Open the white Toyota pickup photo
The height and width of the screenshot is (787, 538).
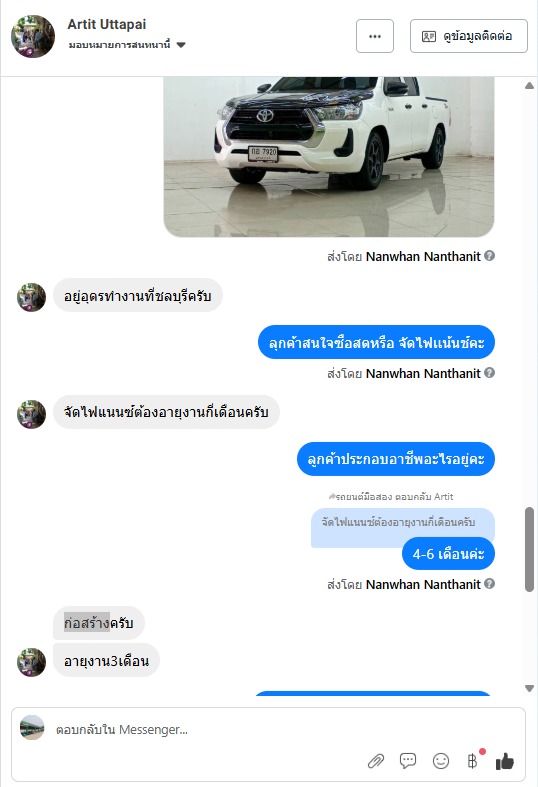(x=329, y=157)
